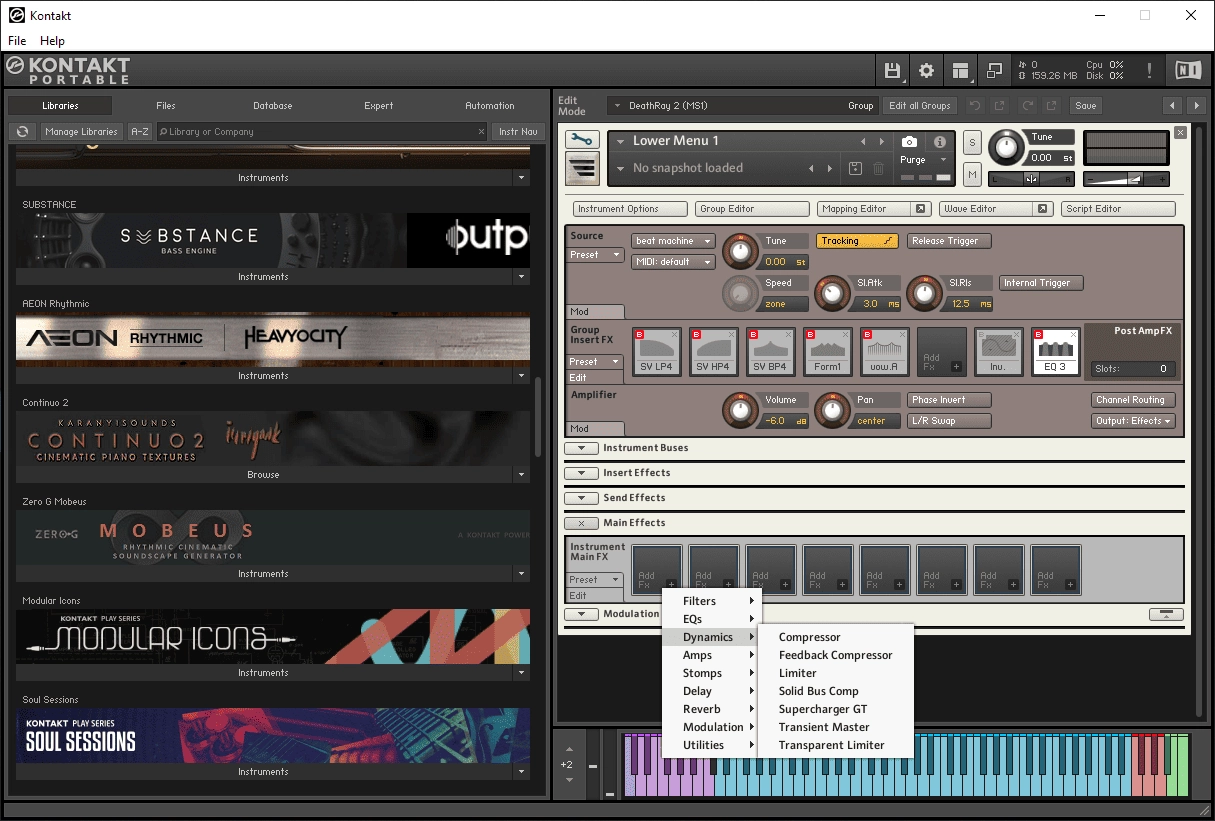
Task: Show the instrument info icon
Action: [x=940, y=142]
